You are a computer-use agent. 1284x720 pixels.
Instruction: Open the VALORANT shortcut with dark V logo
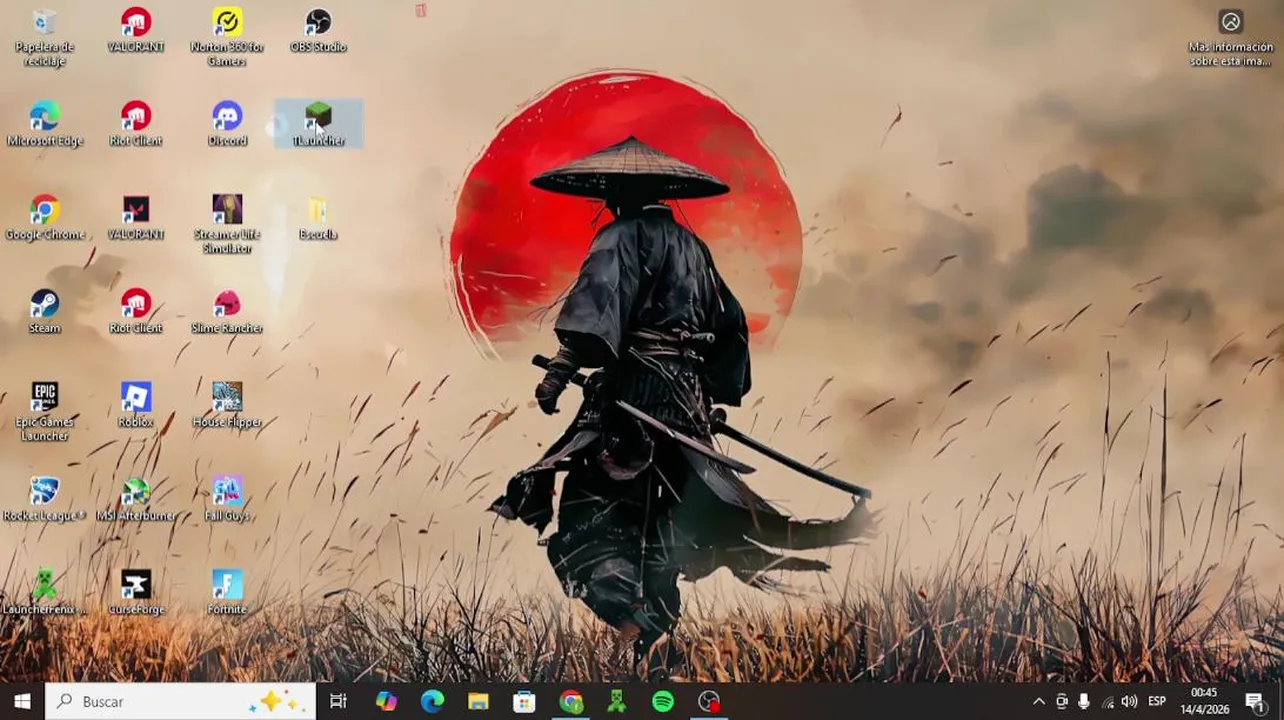click(x=136, y=218)
